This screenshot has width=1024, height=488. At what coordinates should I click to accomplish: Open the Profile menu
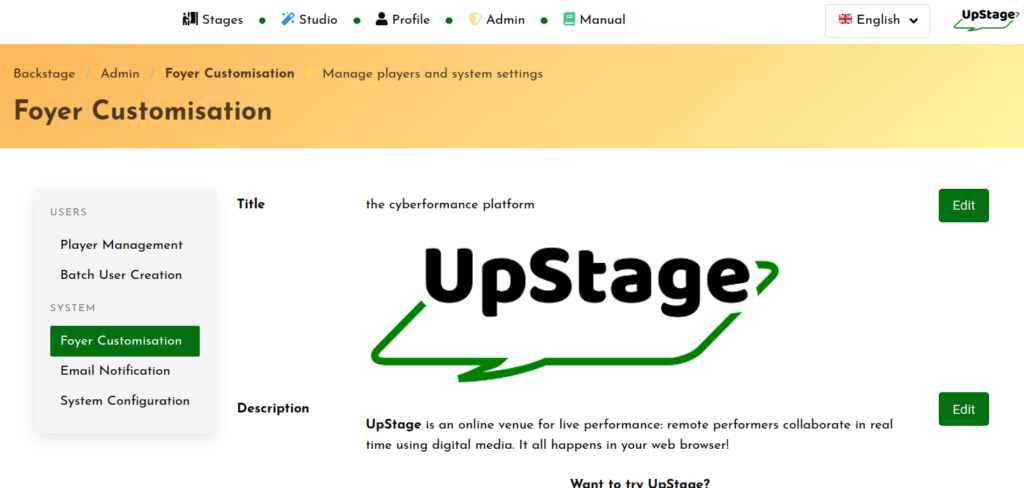point(403,20)
